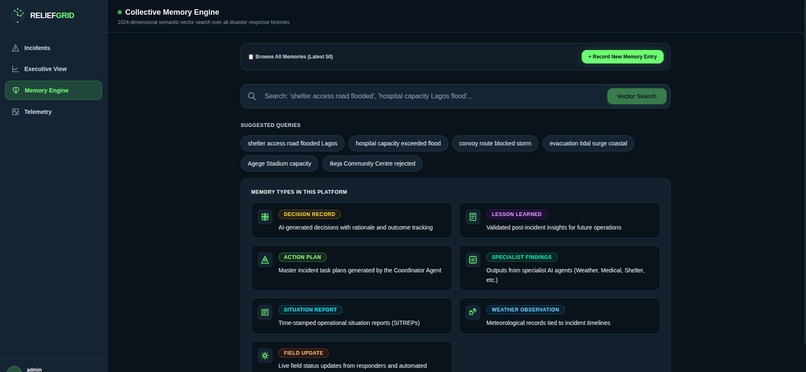Click the Vector Search button
This screenshot has height=372, width=806.
pos(636,96)
